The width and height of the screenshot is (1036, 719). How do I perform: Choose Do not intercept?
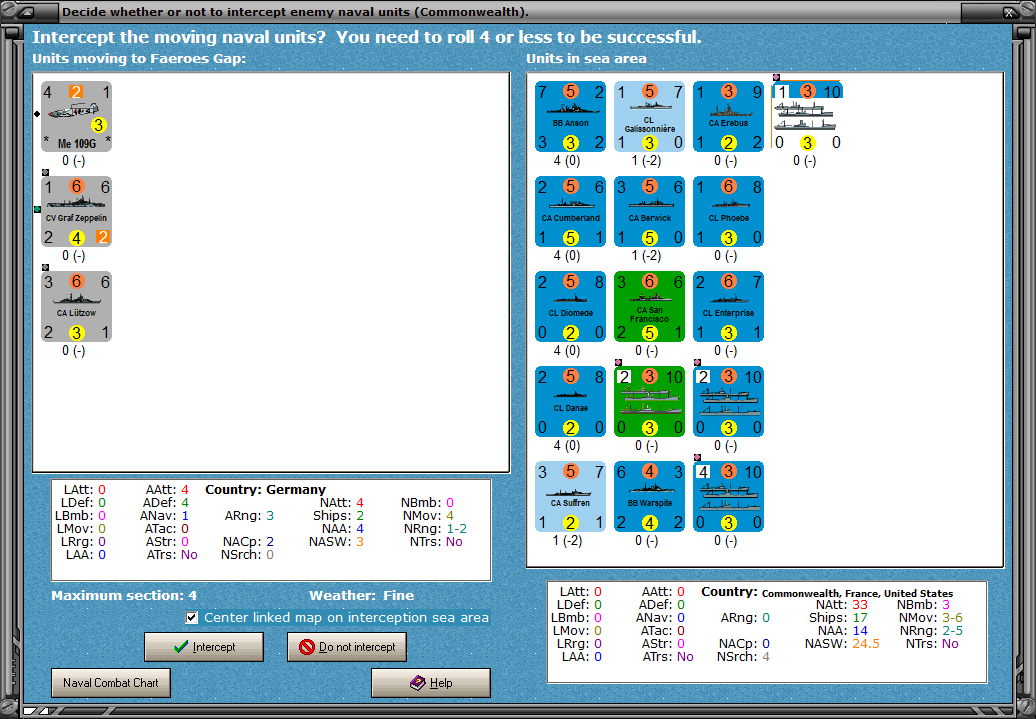[x=347, y=647]
